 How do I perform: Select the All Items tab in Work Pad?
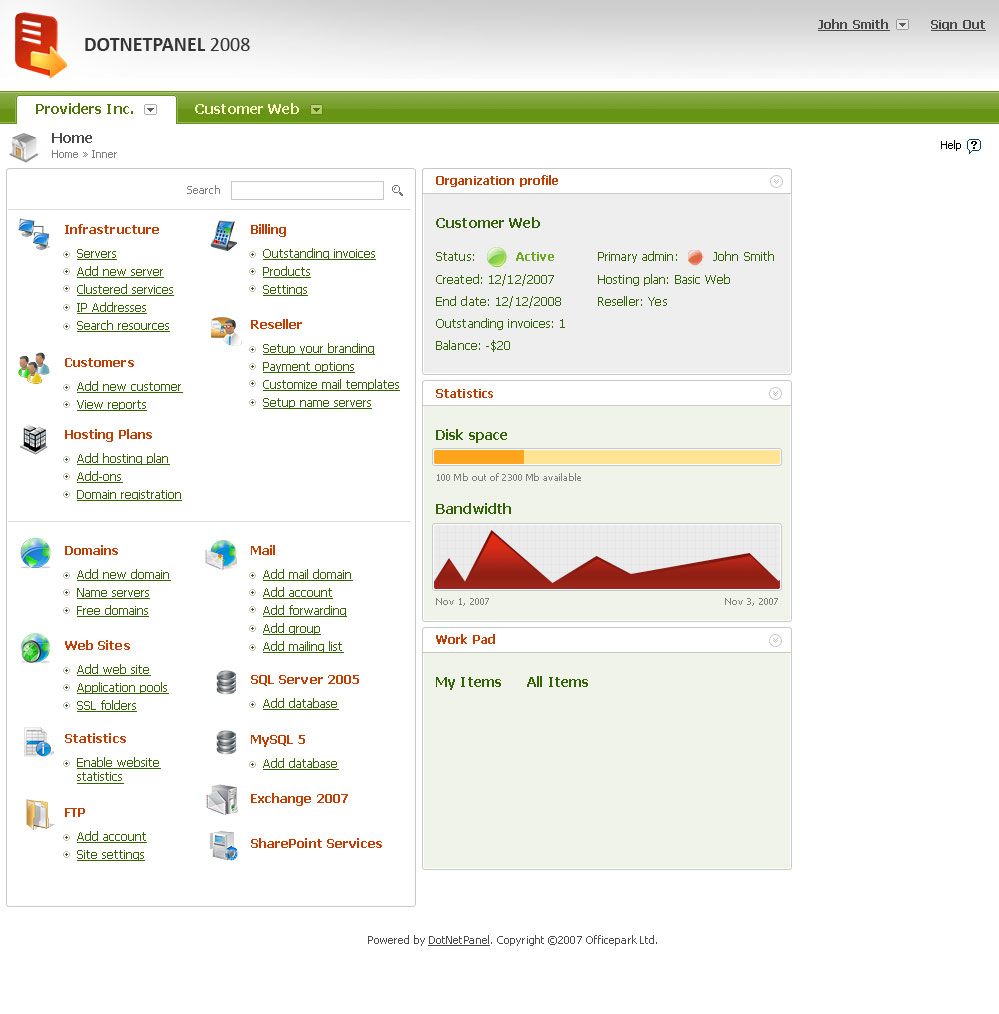tap(557, 682)
